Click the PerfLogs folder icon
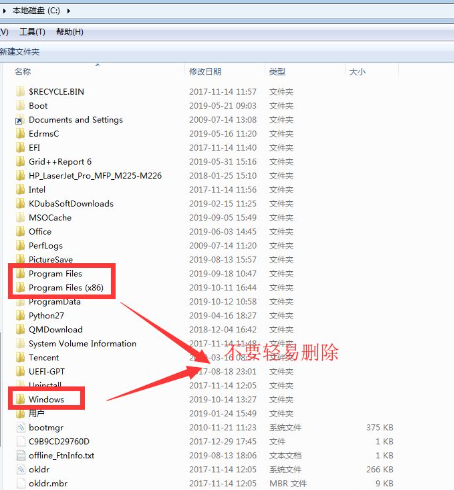This screenshot has width=454, height=490. (20, 245)
